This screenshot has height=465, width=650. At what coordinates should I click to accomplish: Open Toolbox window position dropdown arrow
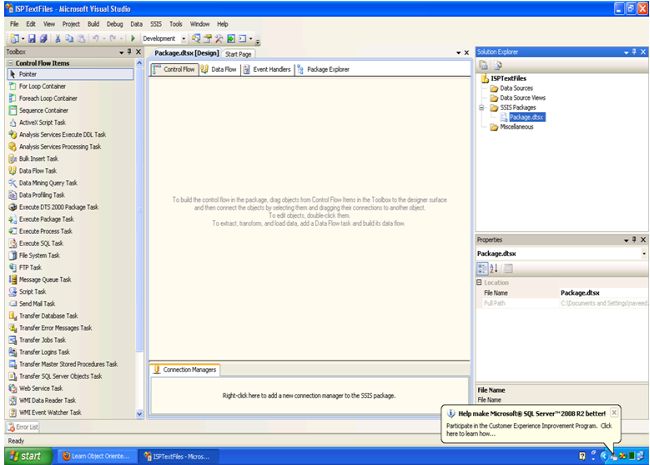(x=121, y=53)
